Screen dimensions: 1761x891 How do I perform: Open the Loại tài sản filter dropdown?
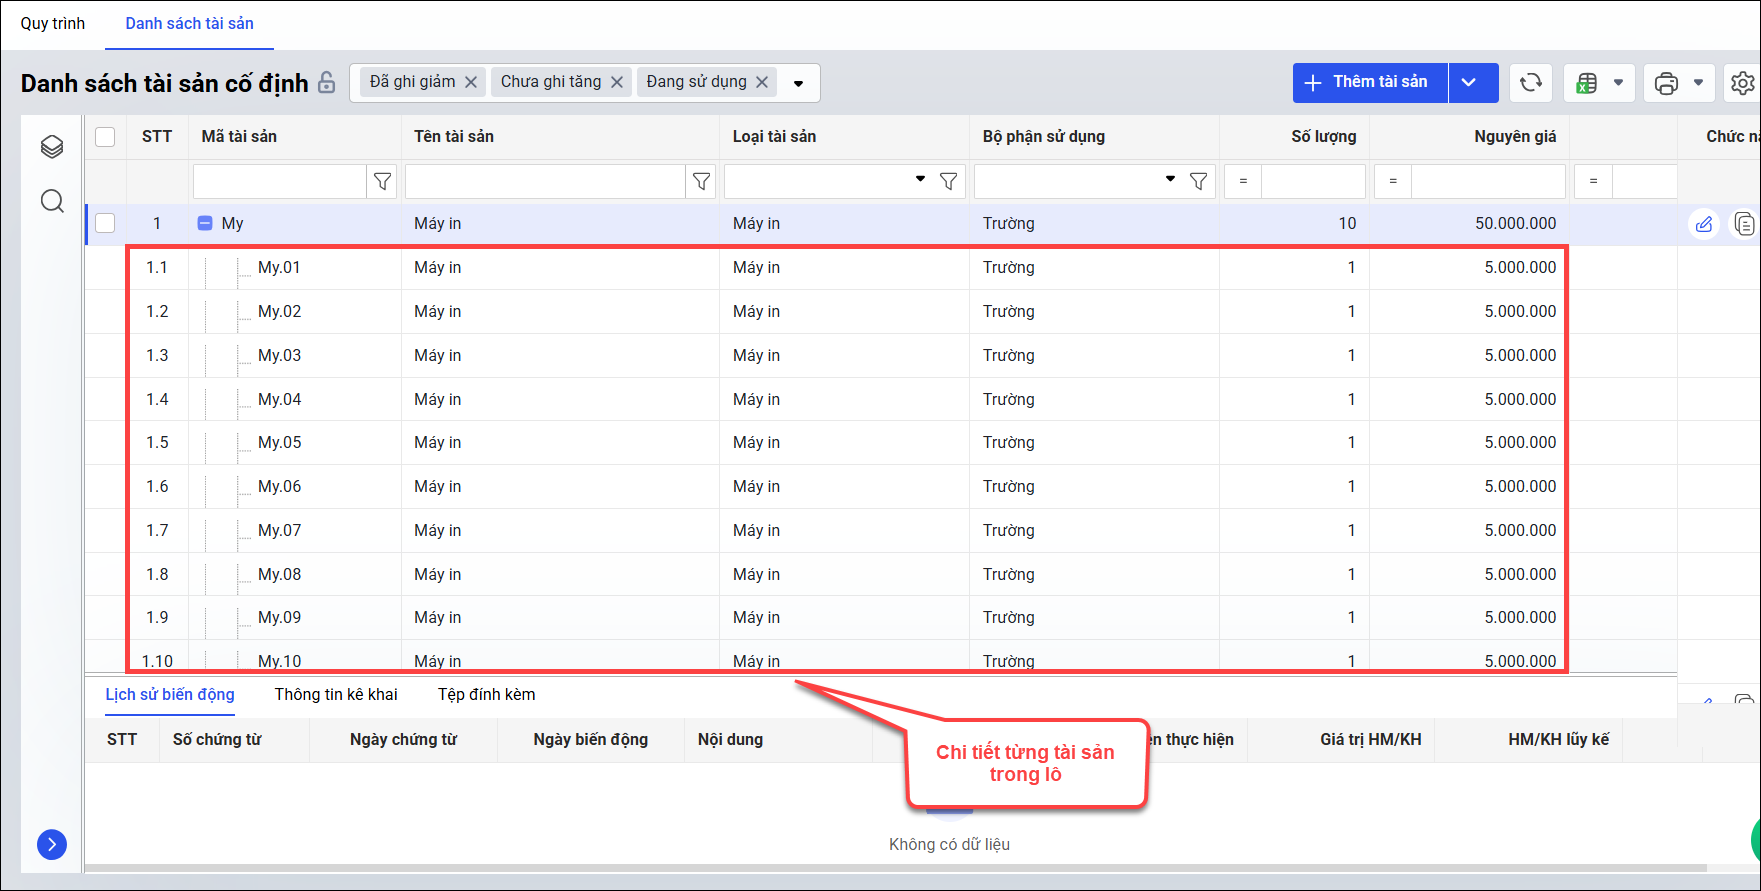point(920,180)
